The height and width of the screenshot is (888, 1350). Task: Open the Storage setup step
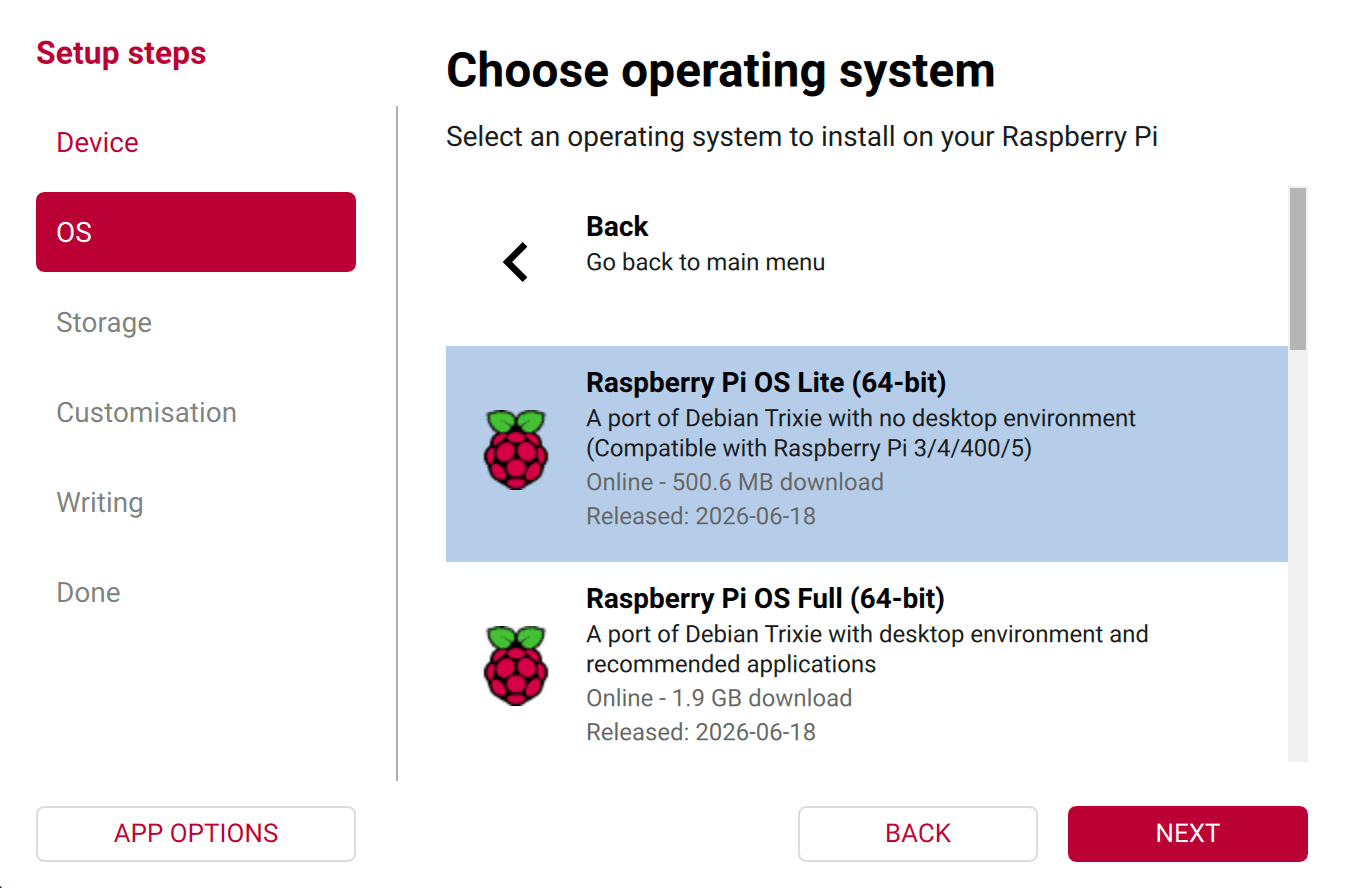(196, 322)
